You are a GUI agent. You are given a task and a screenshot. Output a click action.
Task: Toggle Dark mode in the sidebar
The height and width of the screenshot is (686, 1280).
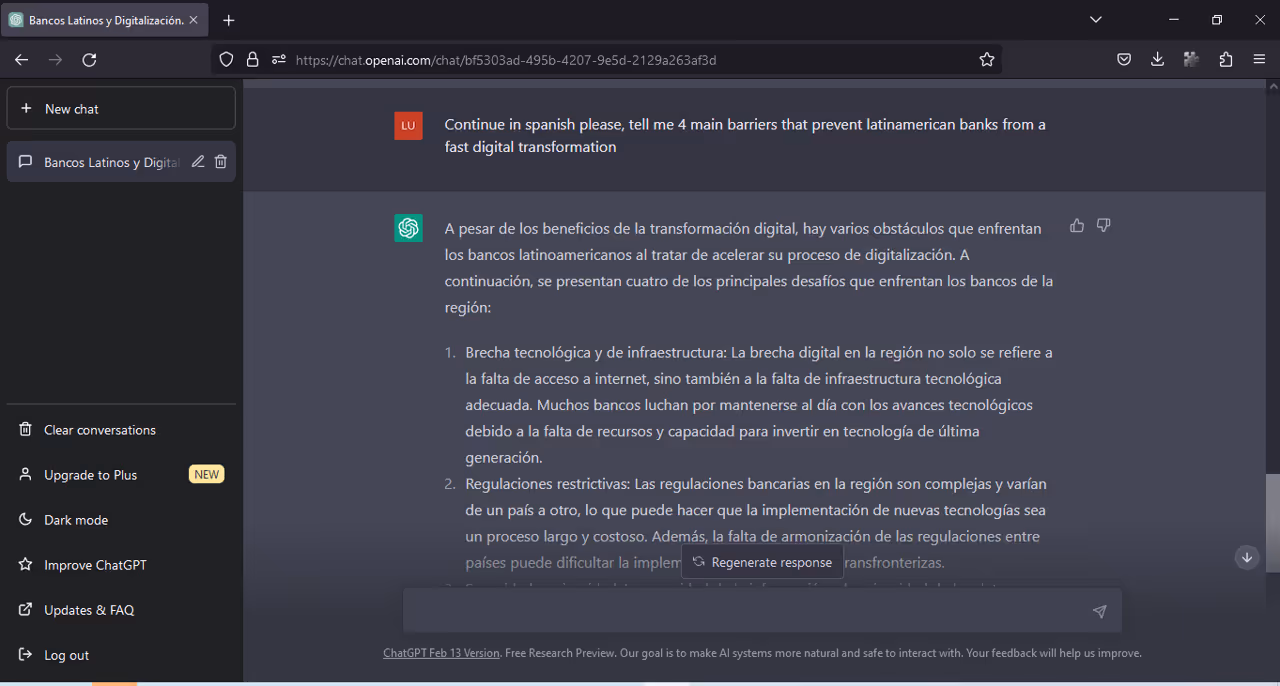tap(121, 520)
